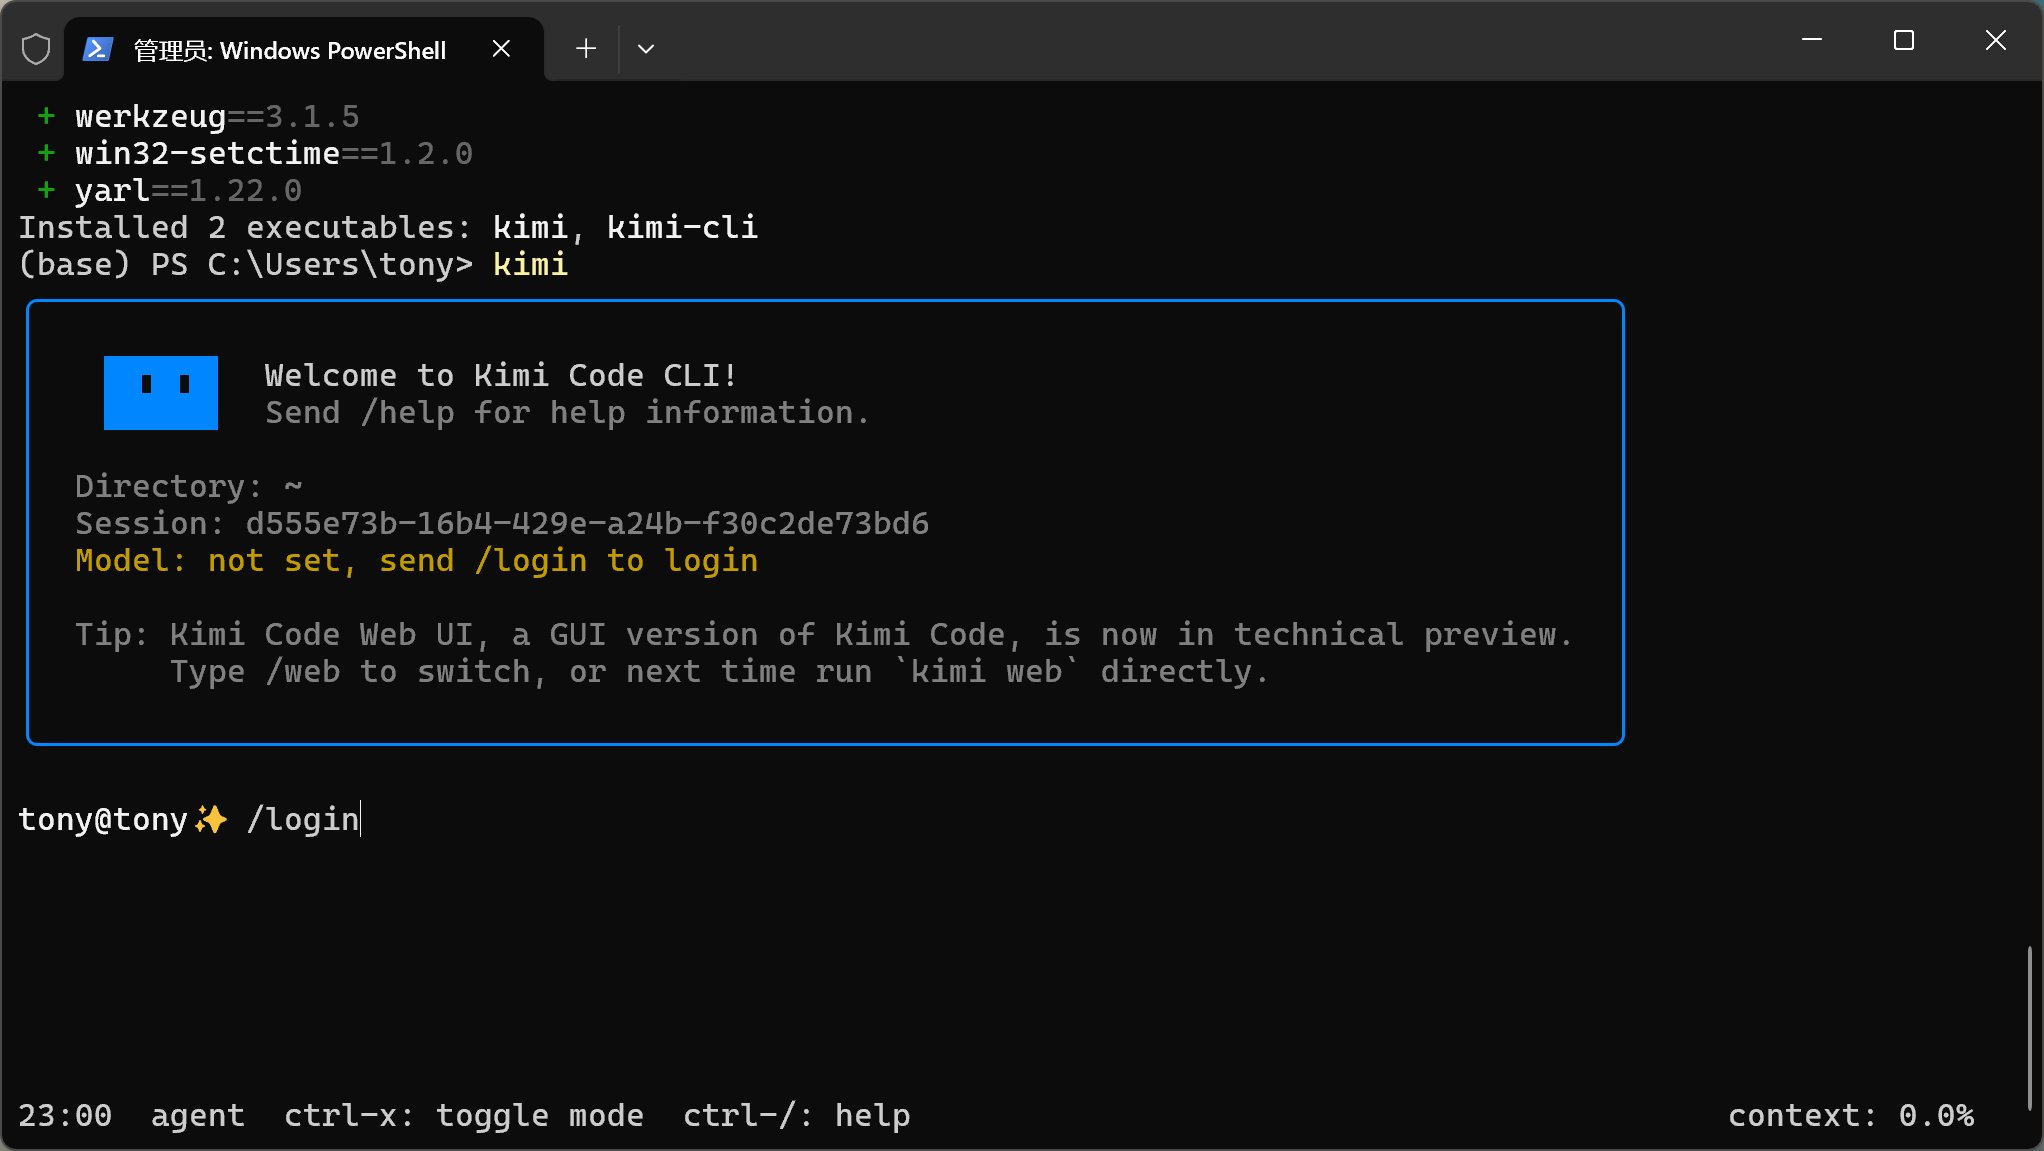Click the 23:00 clock in status bar
This screenshot has height=1151, width=2044.
(65, 1115)
